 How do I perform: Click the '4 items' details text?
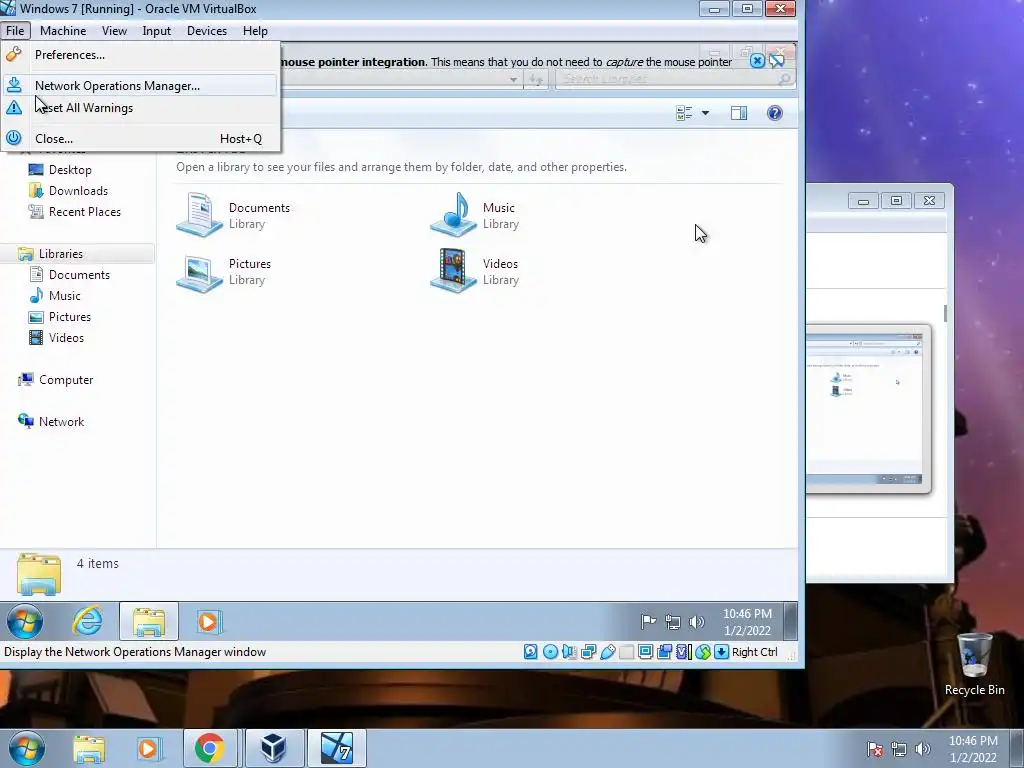(x=97, y=564)
